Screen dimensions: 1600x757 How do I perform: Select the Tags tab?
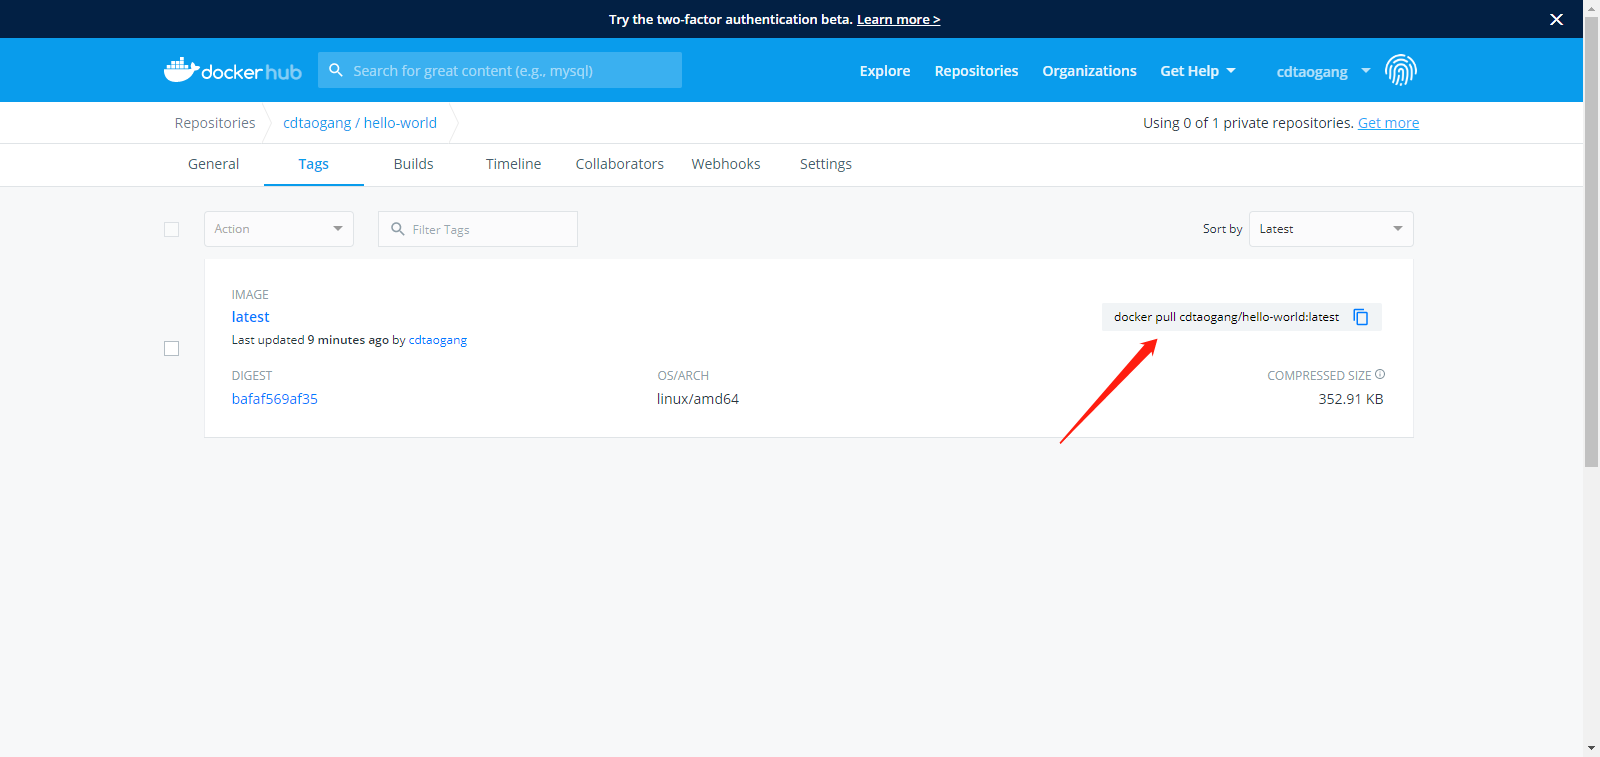coord(313,164)
